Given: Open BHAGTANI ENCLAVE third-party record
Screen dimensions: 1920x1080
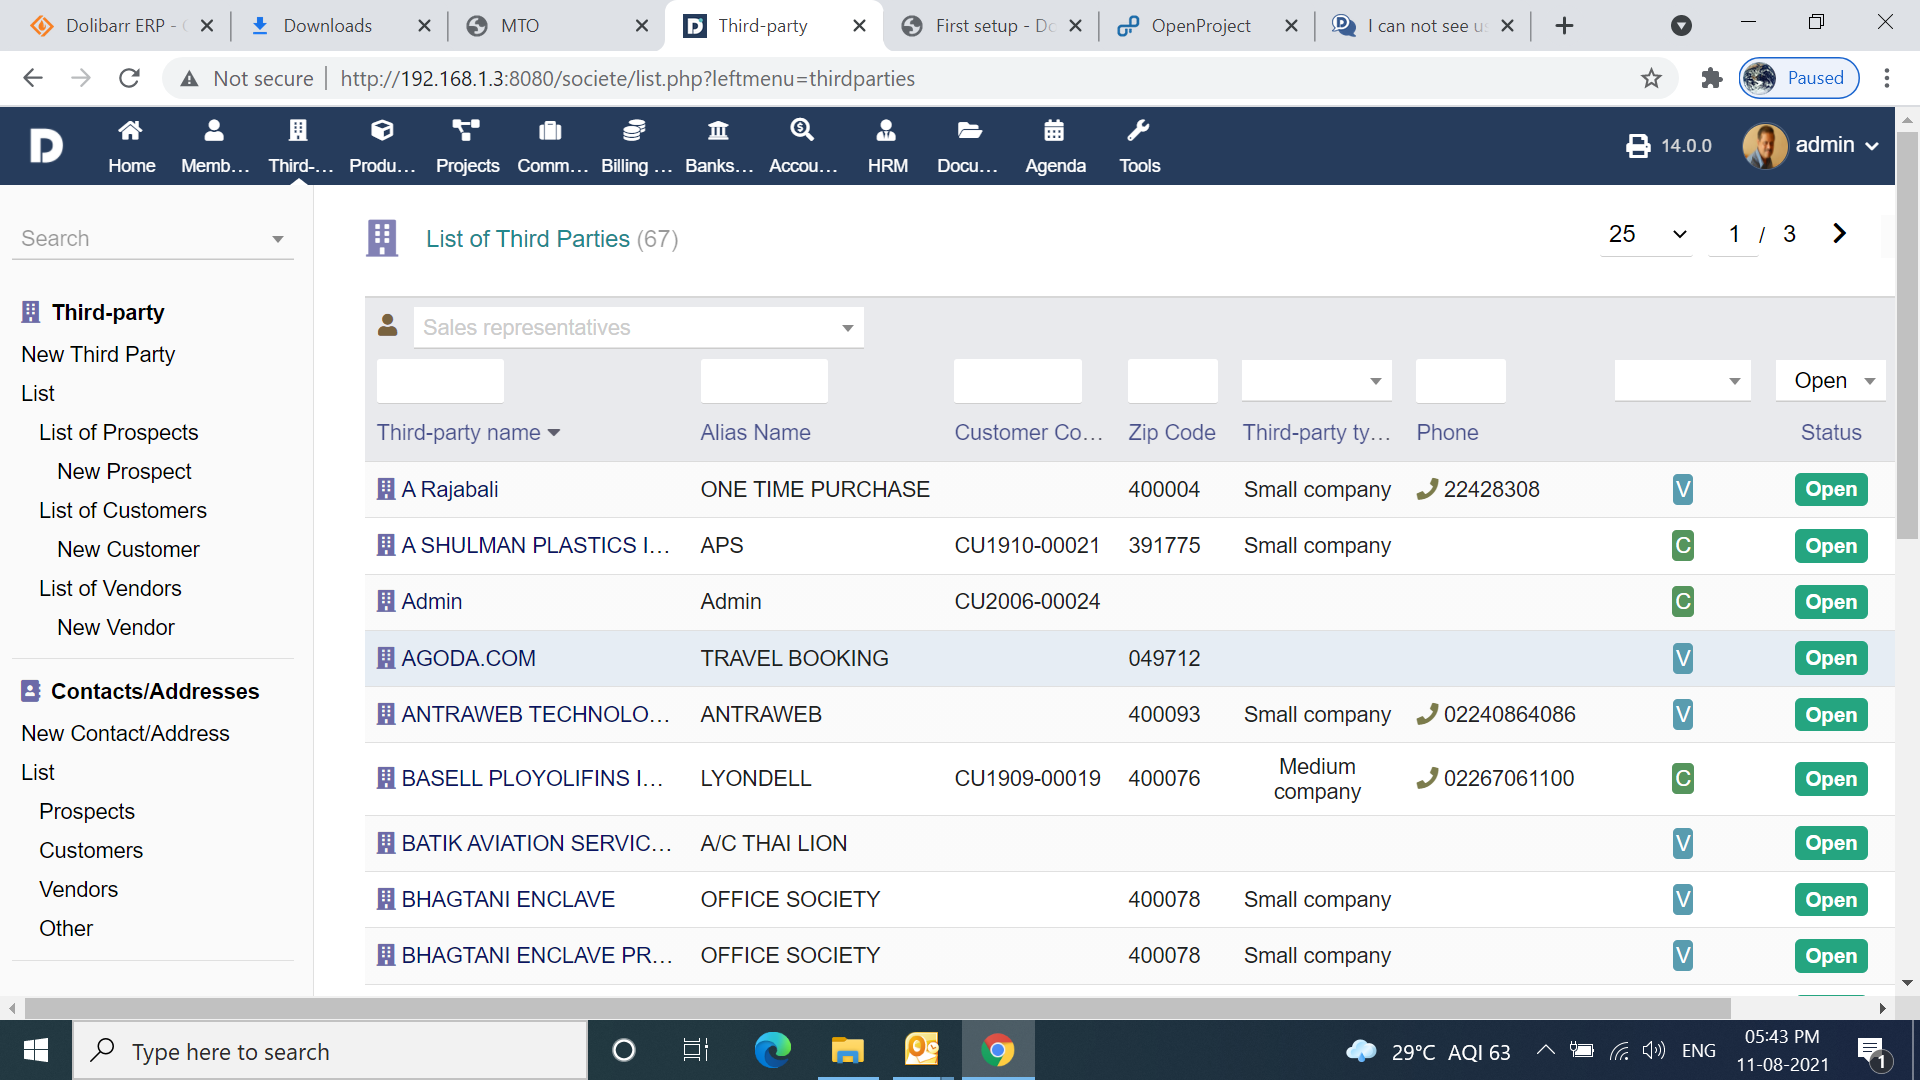Looking at the screenshot, I should (508, 899).
